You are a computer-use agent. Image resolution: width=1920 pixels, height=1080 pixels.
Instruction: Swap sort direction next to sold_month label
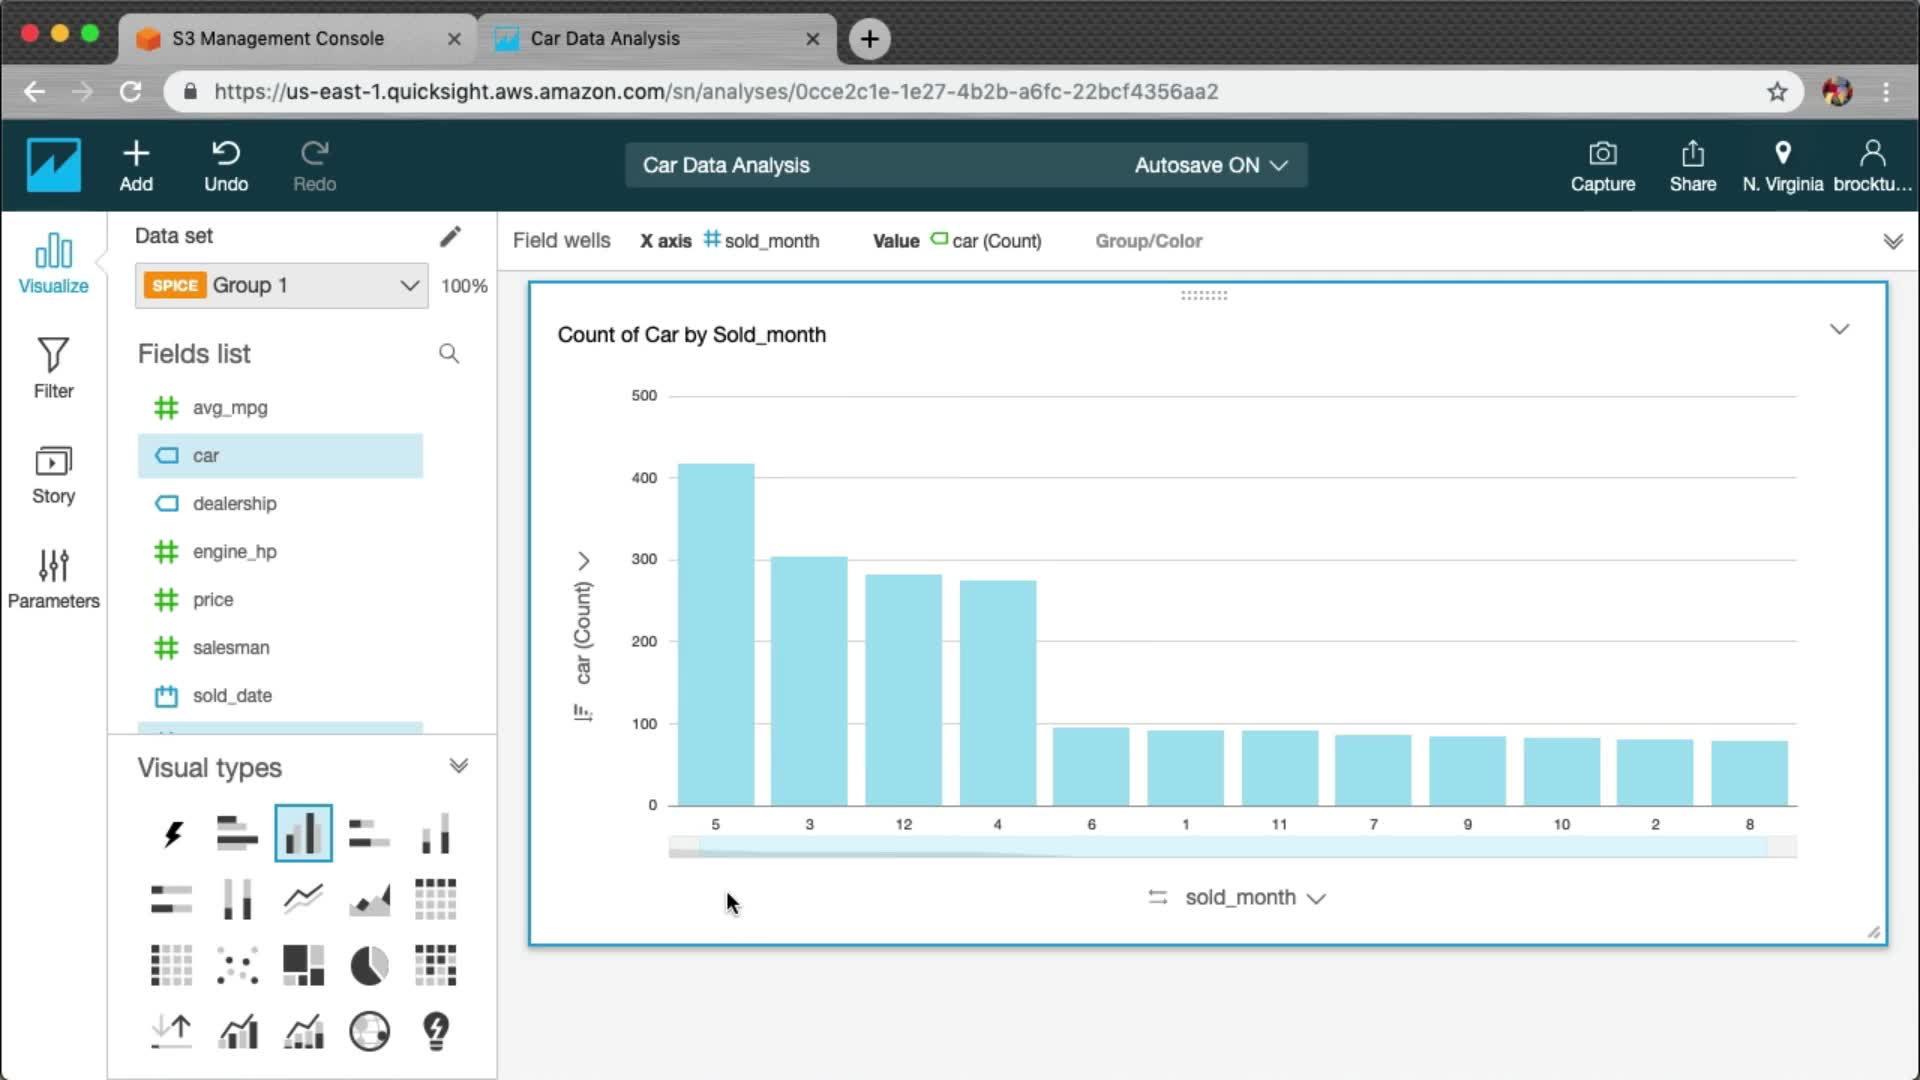tap(1158, 897)
